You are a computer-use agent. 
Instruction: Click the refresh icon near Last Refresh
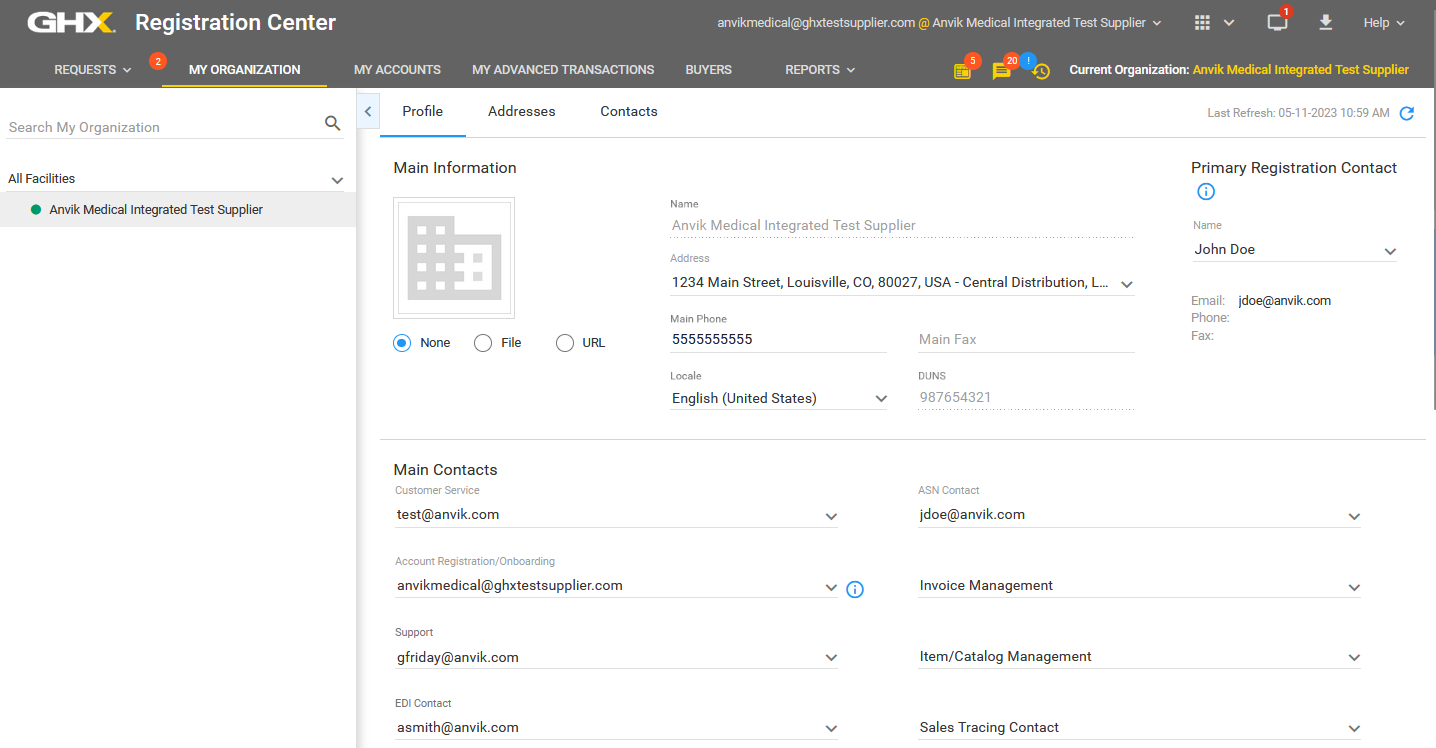(1407, 113)
